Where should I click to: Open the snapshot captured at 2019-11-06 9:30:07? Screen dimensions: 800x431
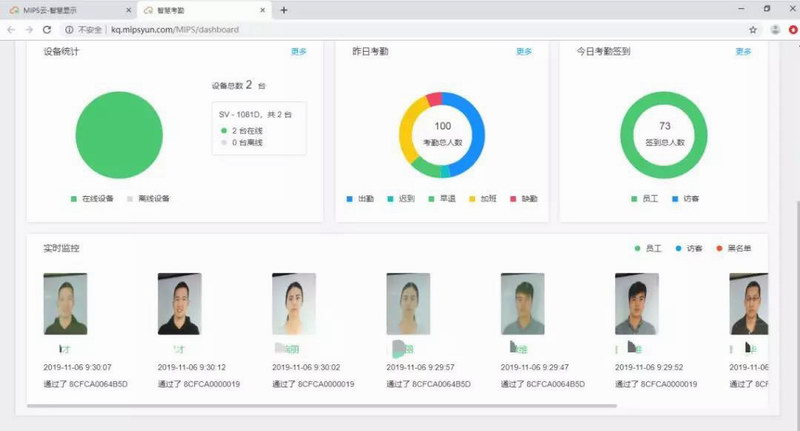65,304
